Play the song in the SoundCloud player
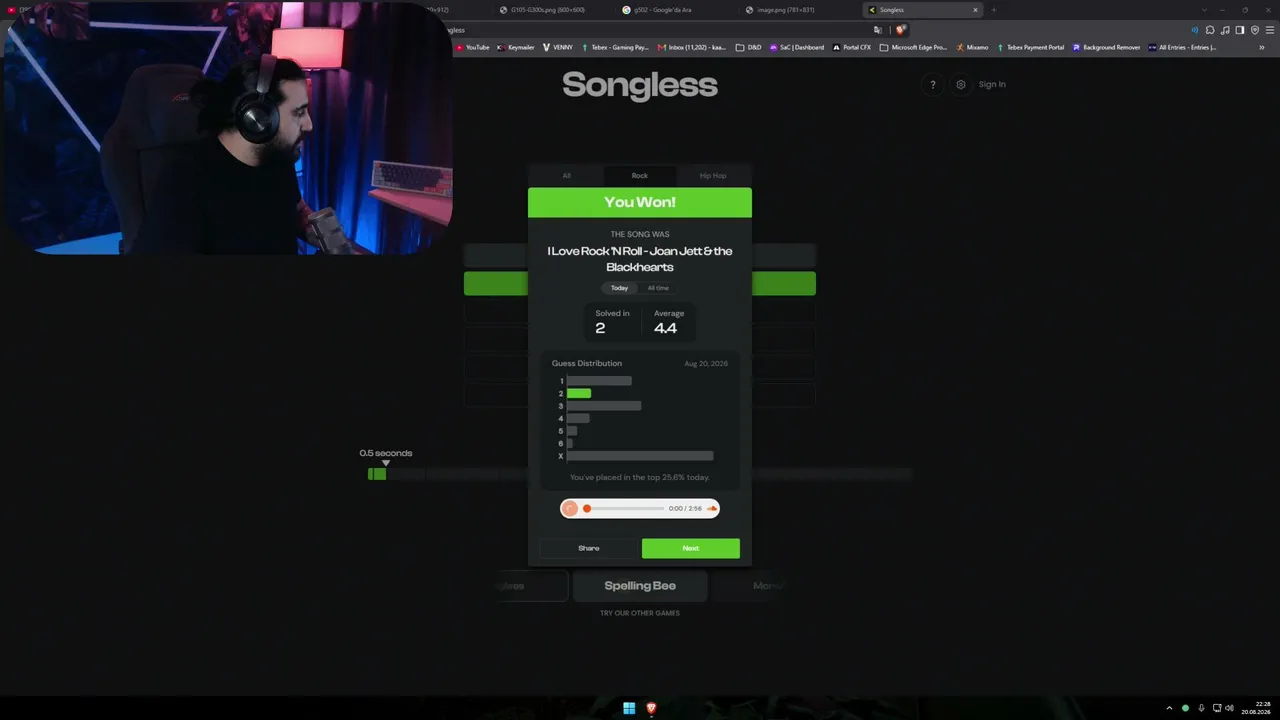 pos(570,508)
